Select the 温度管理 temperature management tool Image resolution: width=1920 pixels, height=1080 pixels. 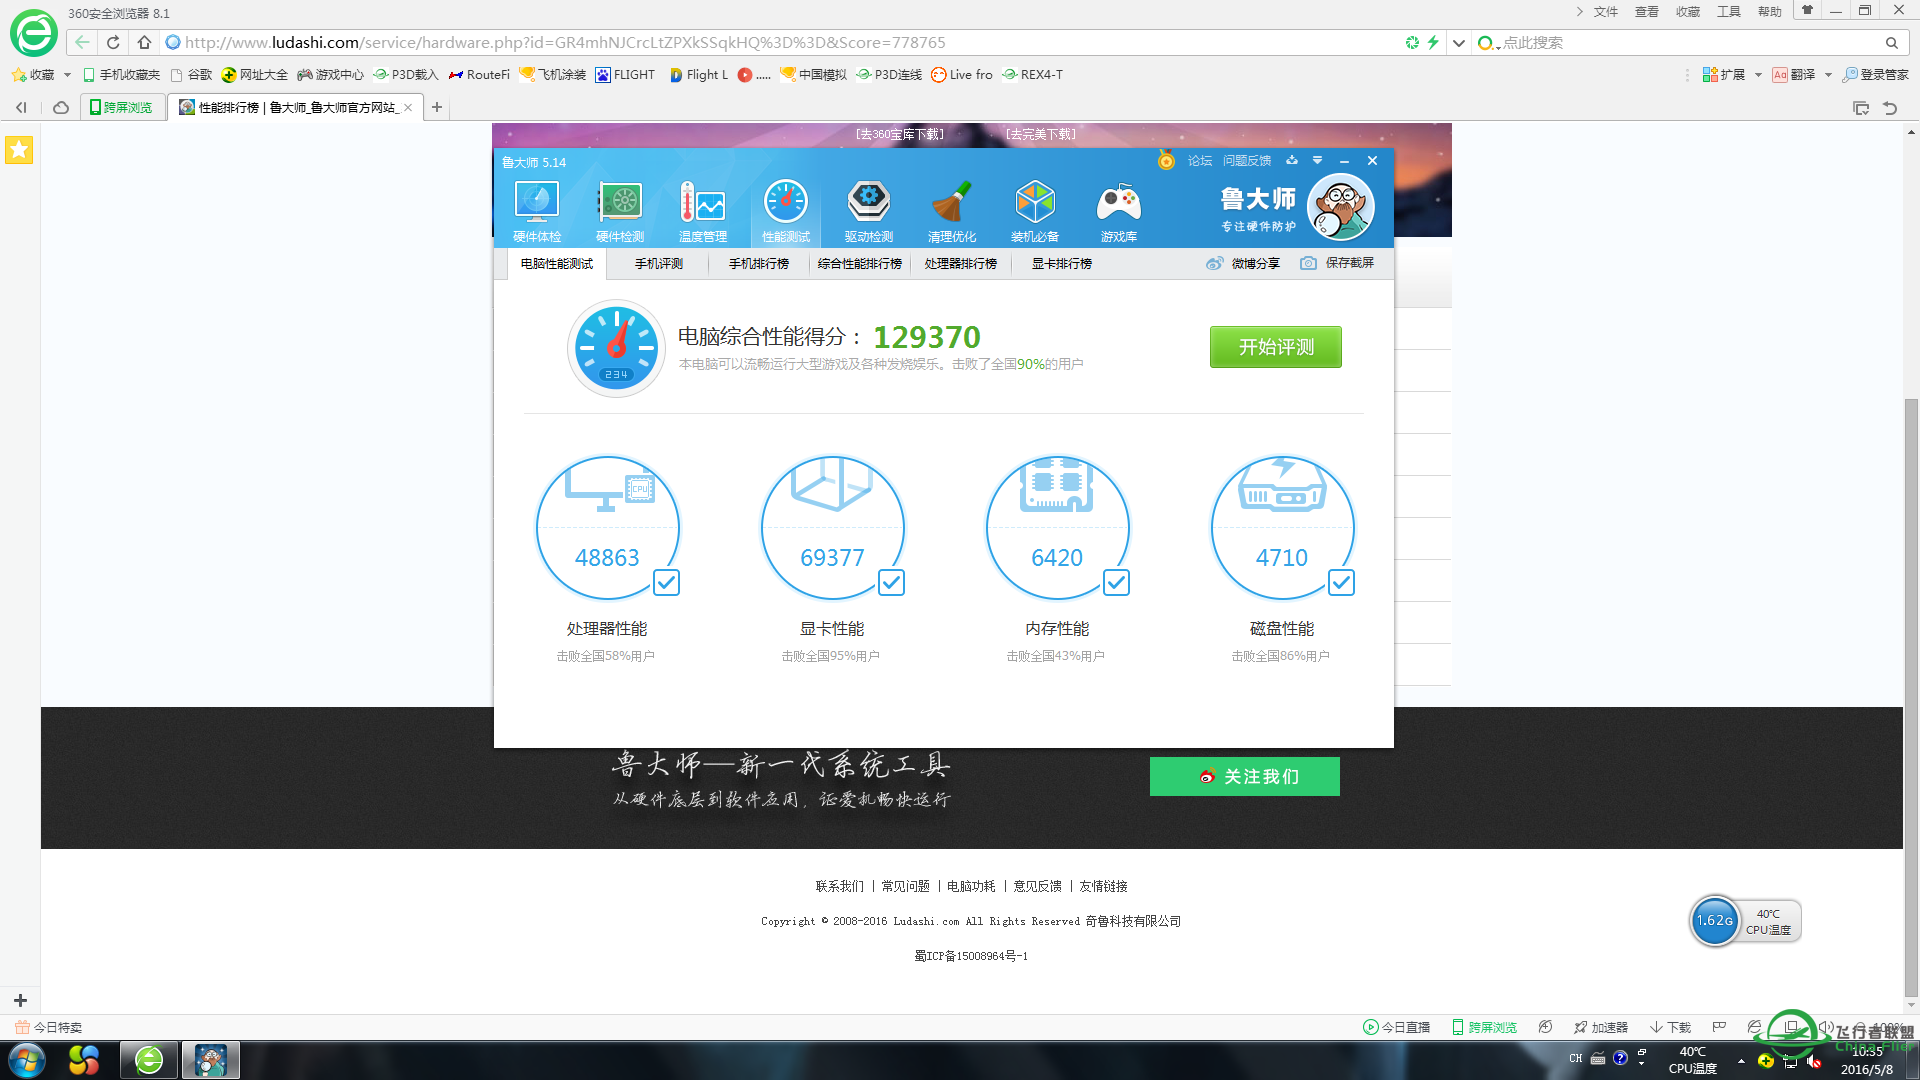tap(703, 207)
